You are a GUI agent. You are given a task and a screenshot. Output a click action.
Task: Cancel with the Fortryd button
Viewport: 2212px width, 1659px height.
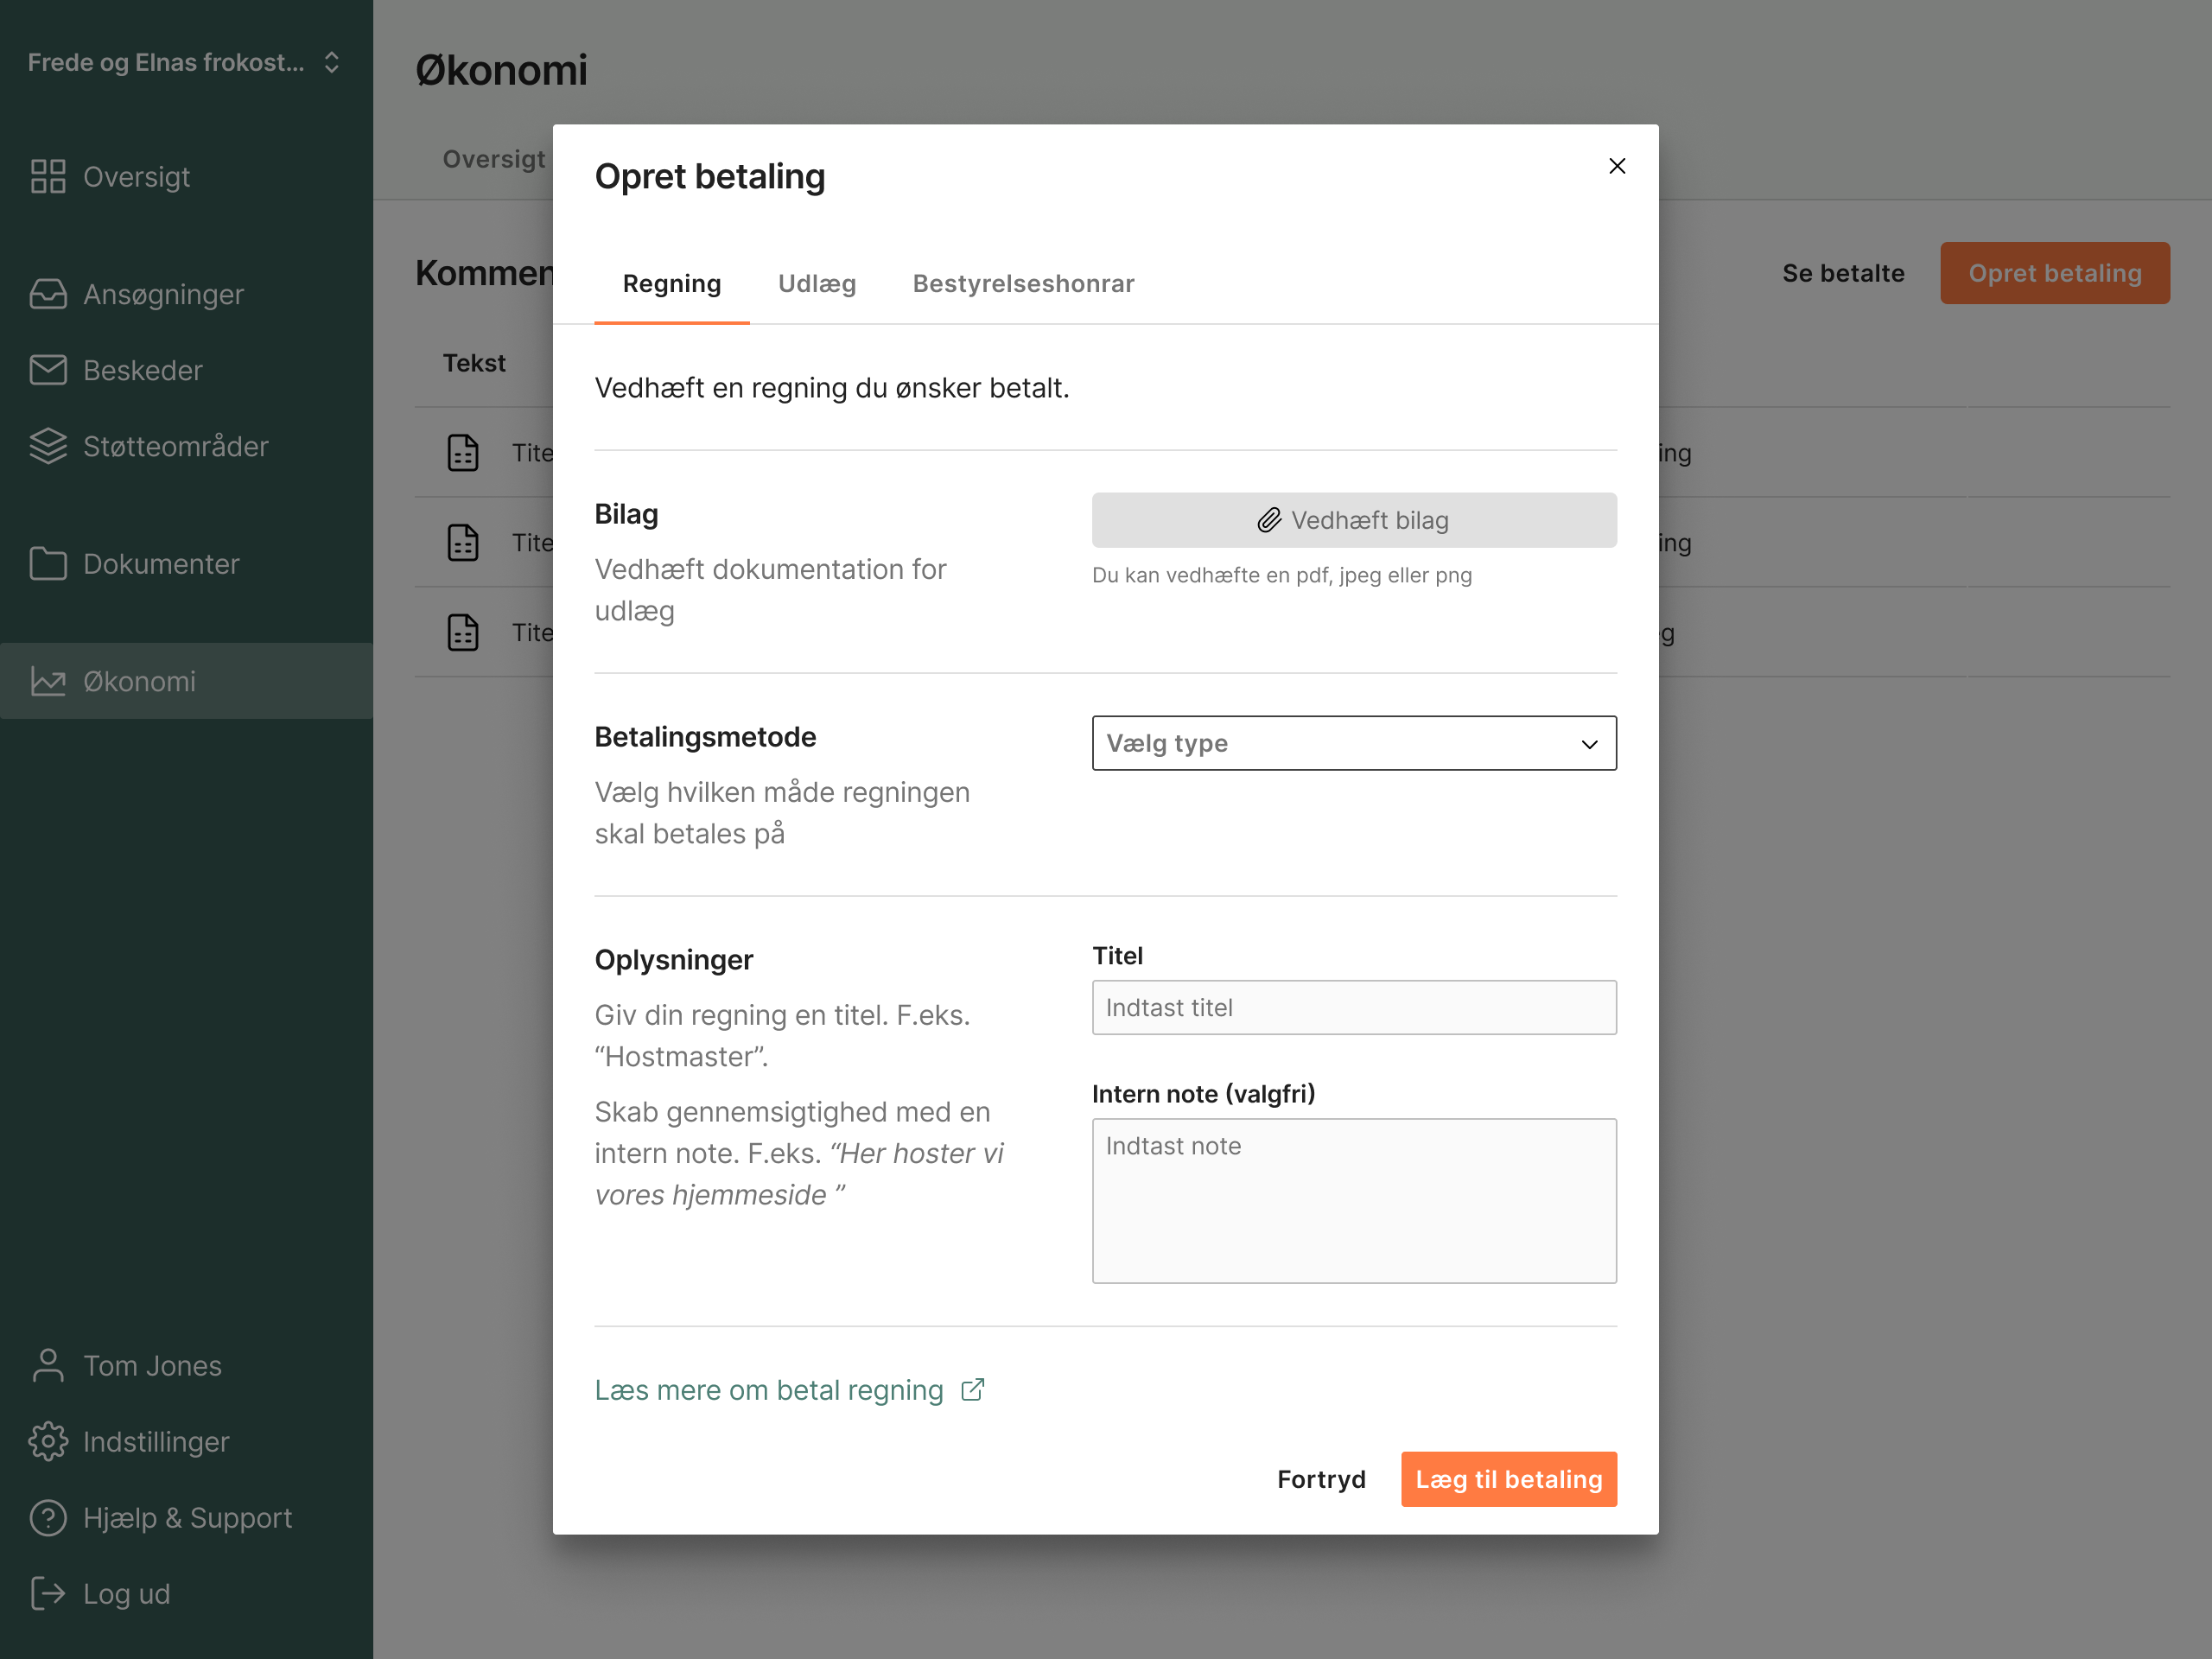pyautogui.click(x=1321, y=1479)
